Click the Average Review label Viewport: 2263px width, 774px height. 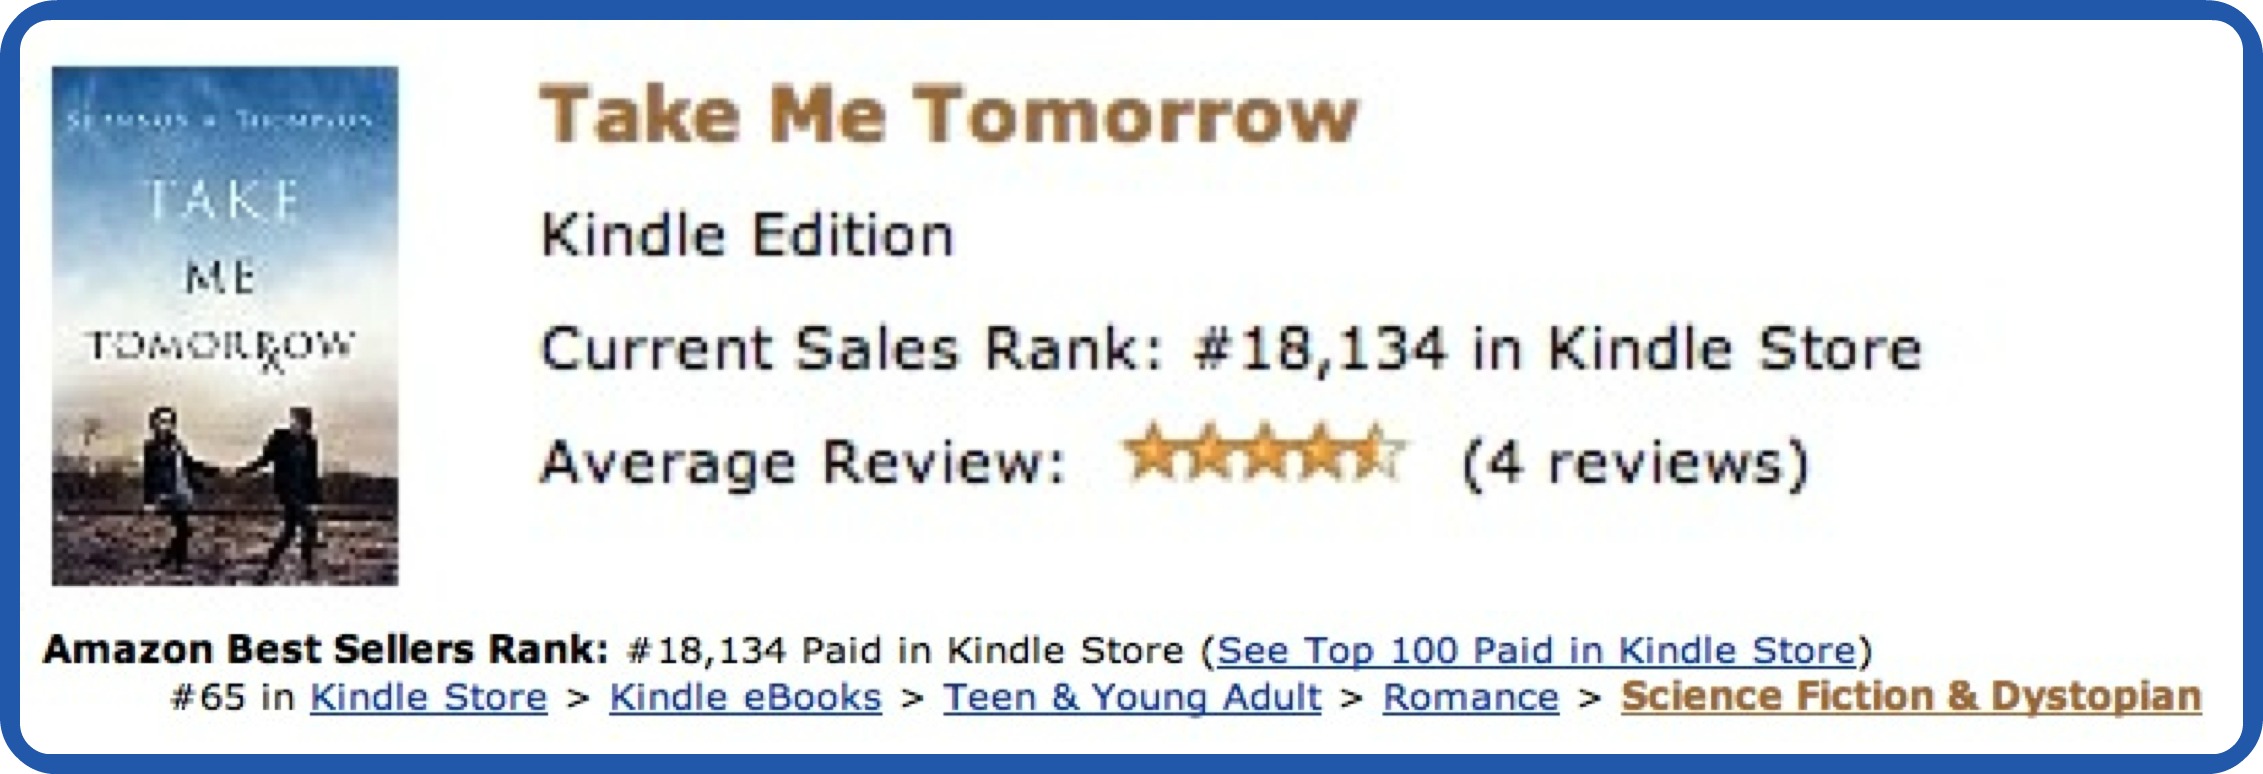pyautogui.click(x=803, y=463)
